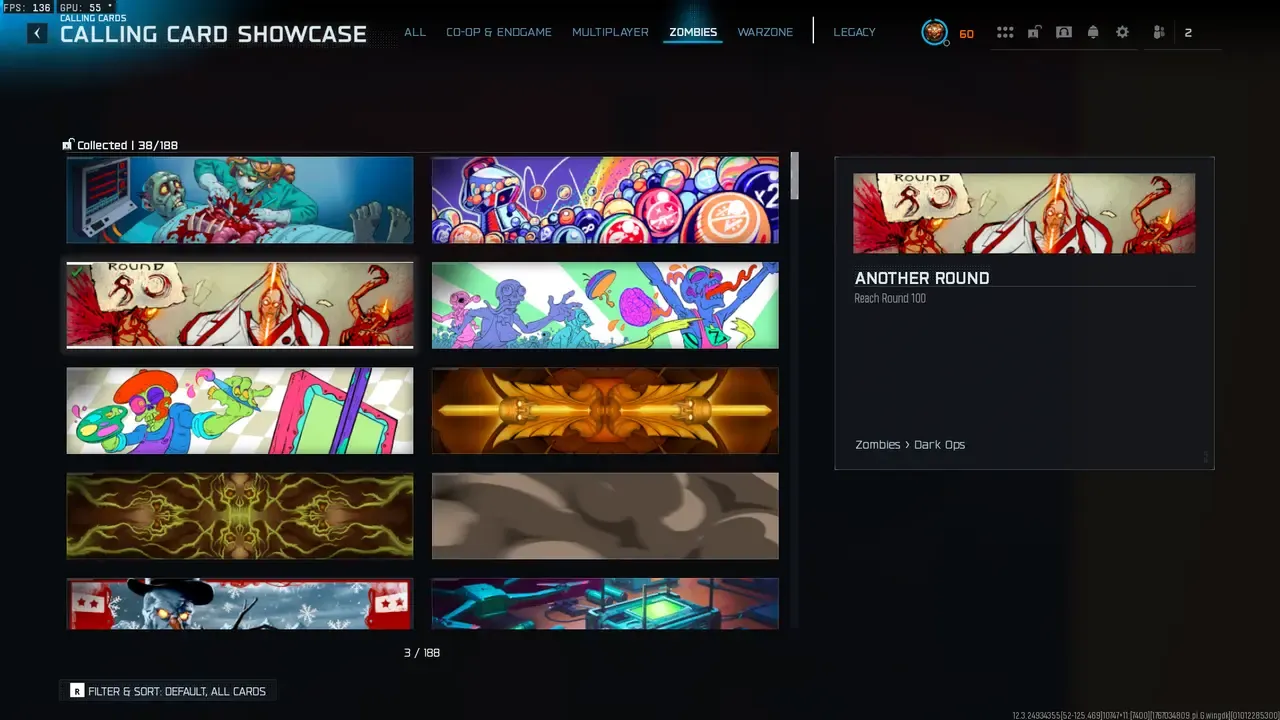Select the zombie surgeon calling card
The height and width of the screenshot is (720, 1280).
tap(240, 200)
